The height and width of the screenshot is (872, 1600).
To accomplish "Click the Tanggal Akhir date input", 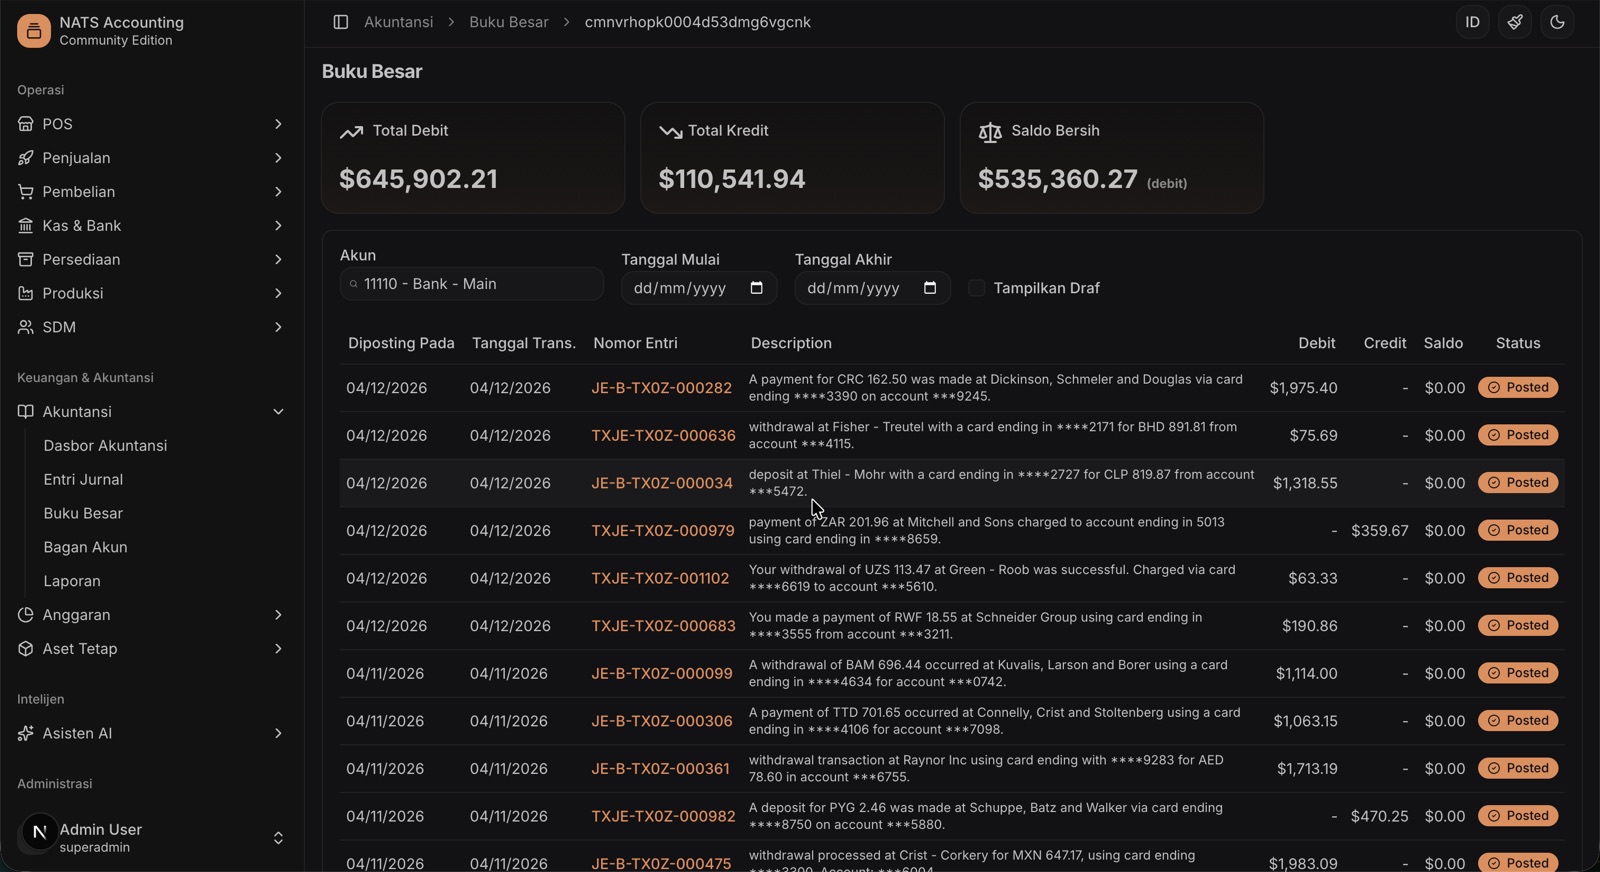I will 872,288.
